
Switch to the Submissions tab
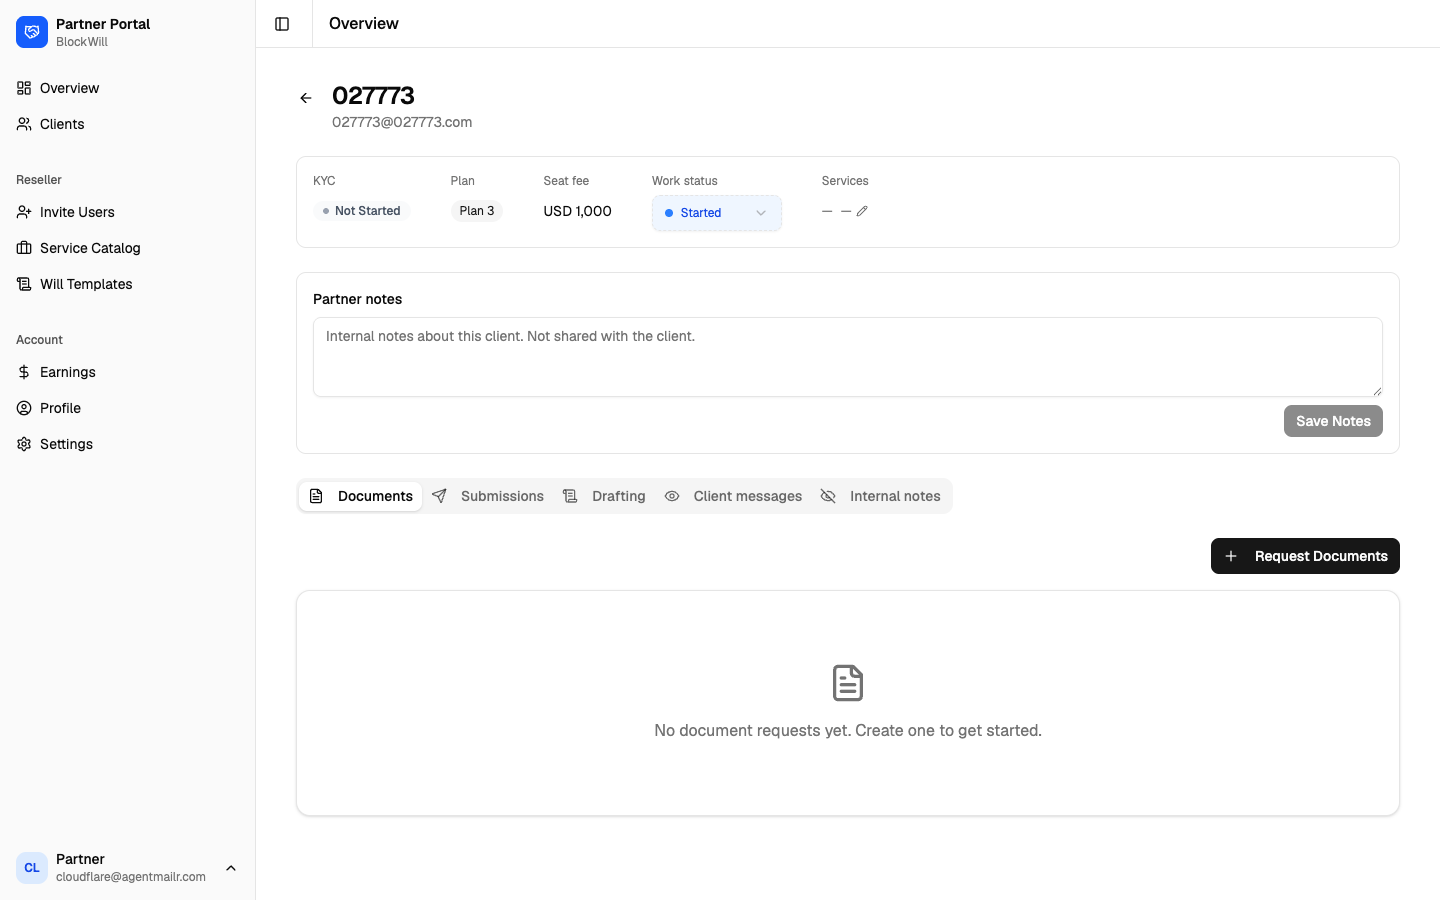point(488,496)
